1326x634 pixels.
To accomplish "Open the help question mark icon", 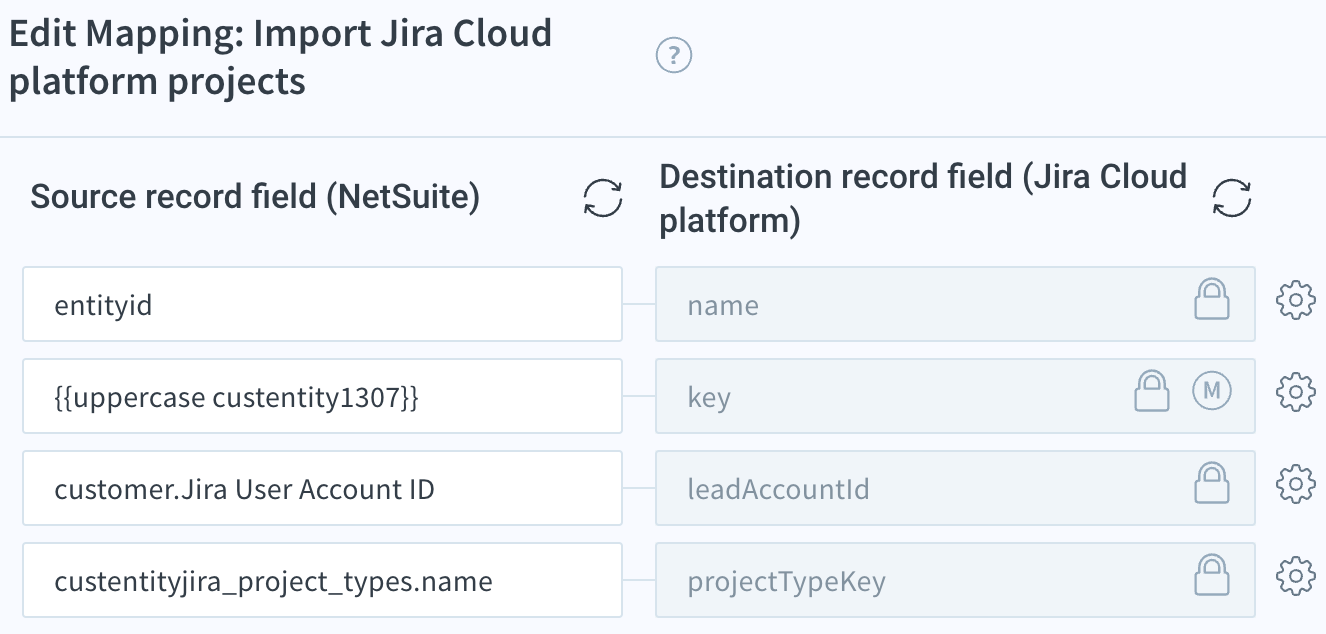I will [x=674, y=55].
